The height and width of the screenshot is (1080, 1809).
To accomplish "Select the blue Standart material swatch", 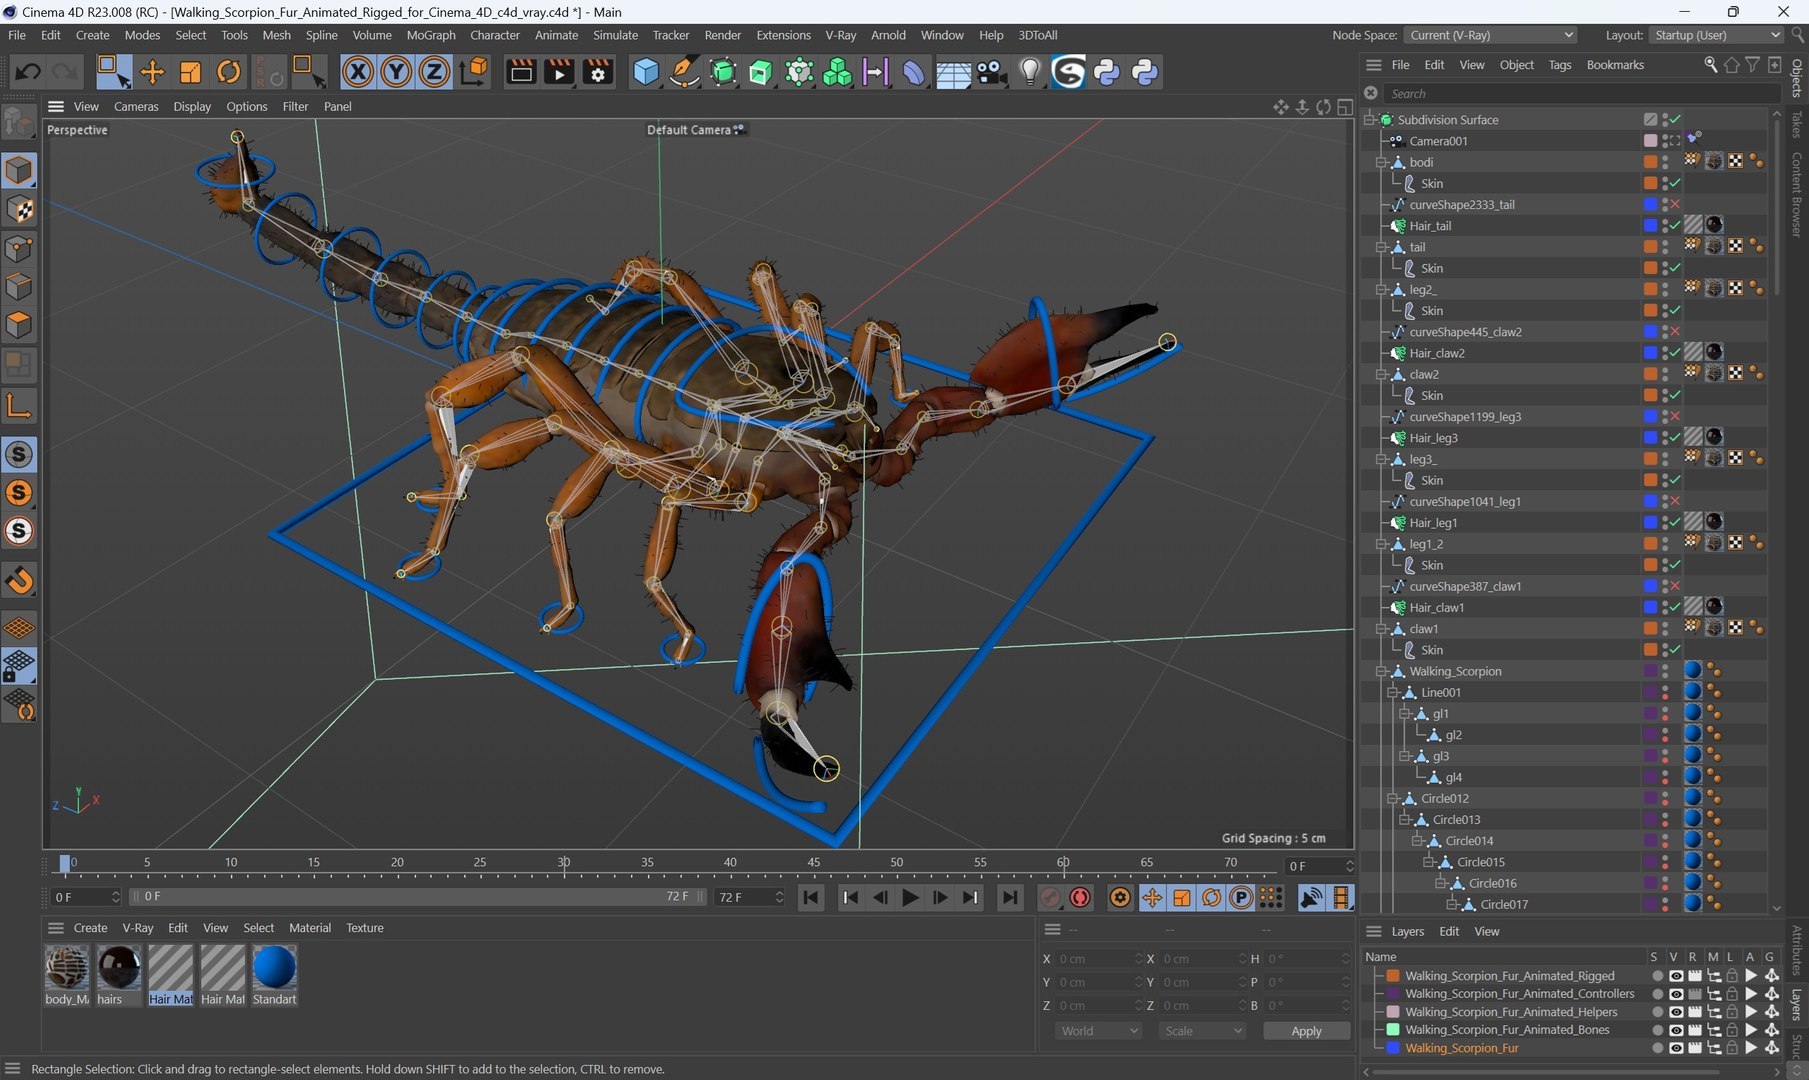I will (274, 968).
